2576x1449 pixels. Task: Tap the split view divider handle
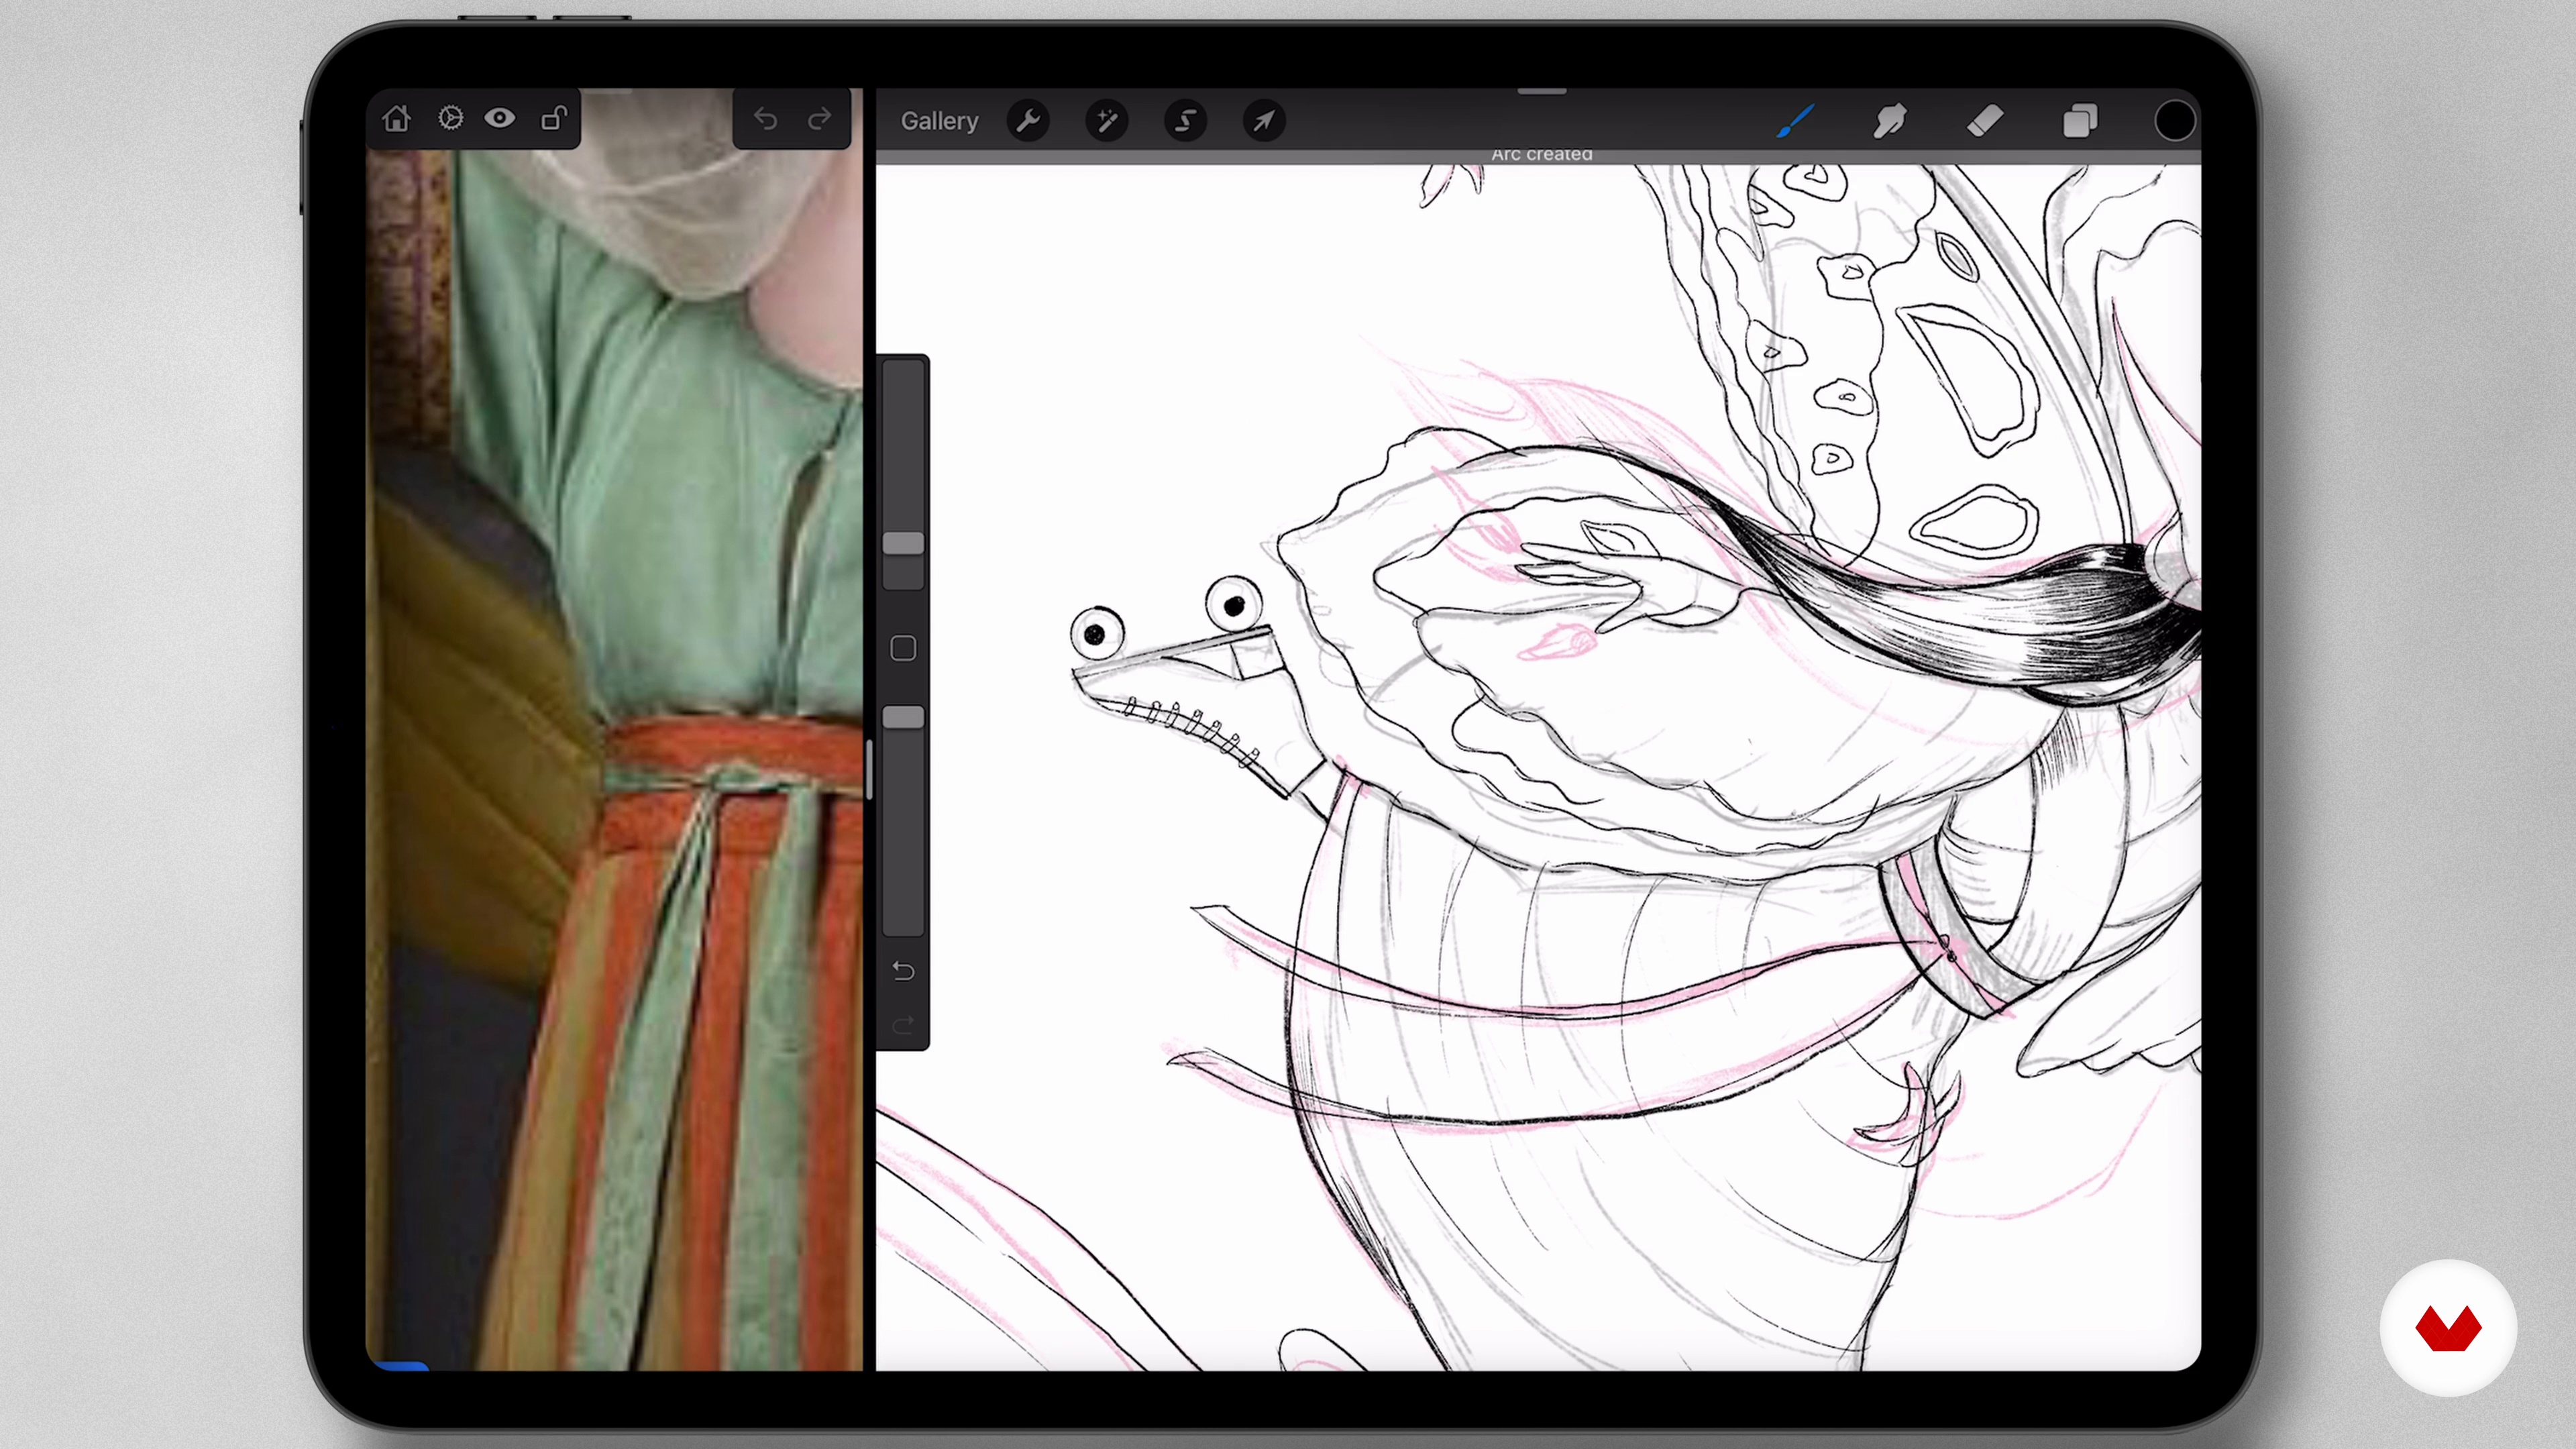click(x=869, y=769)
